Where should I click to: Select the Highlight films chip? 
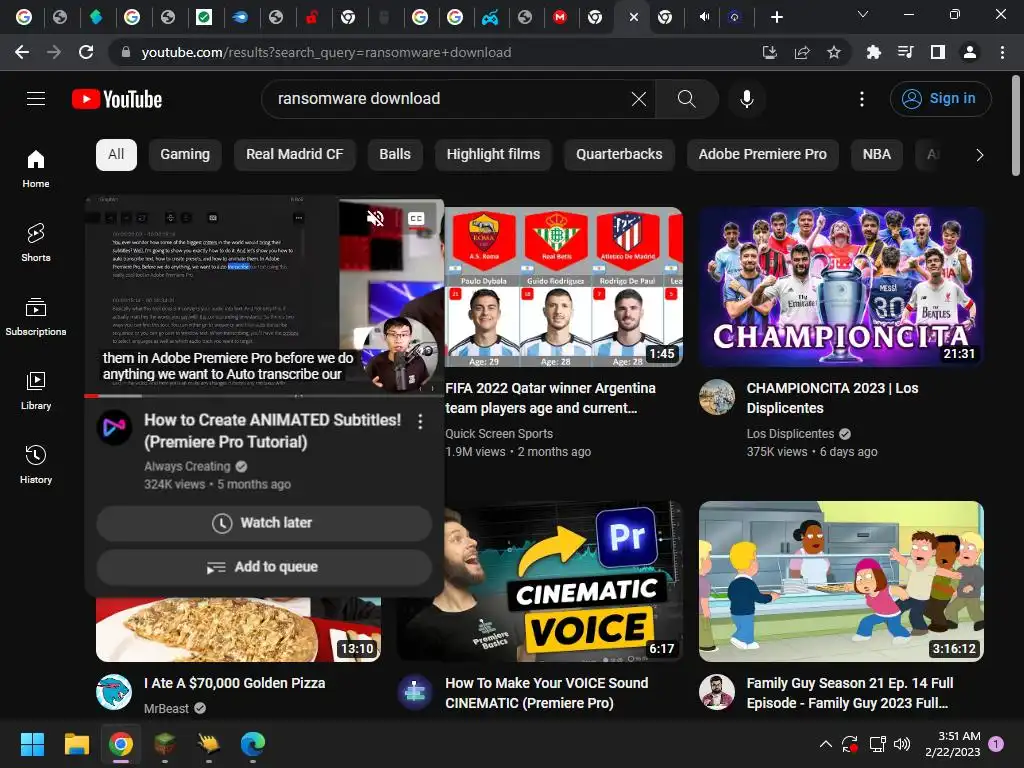(x=493, y=155)
